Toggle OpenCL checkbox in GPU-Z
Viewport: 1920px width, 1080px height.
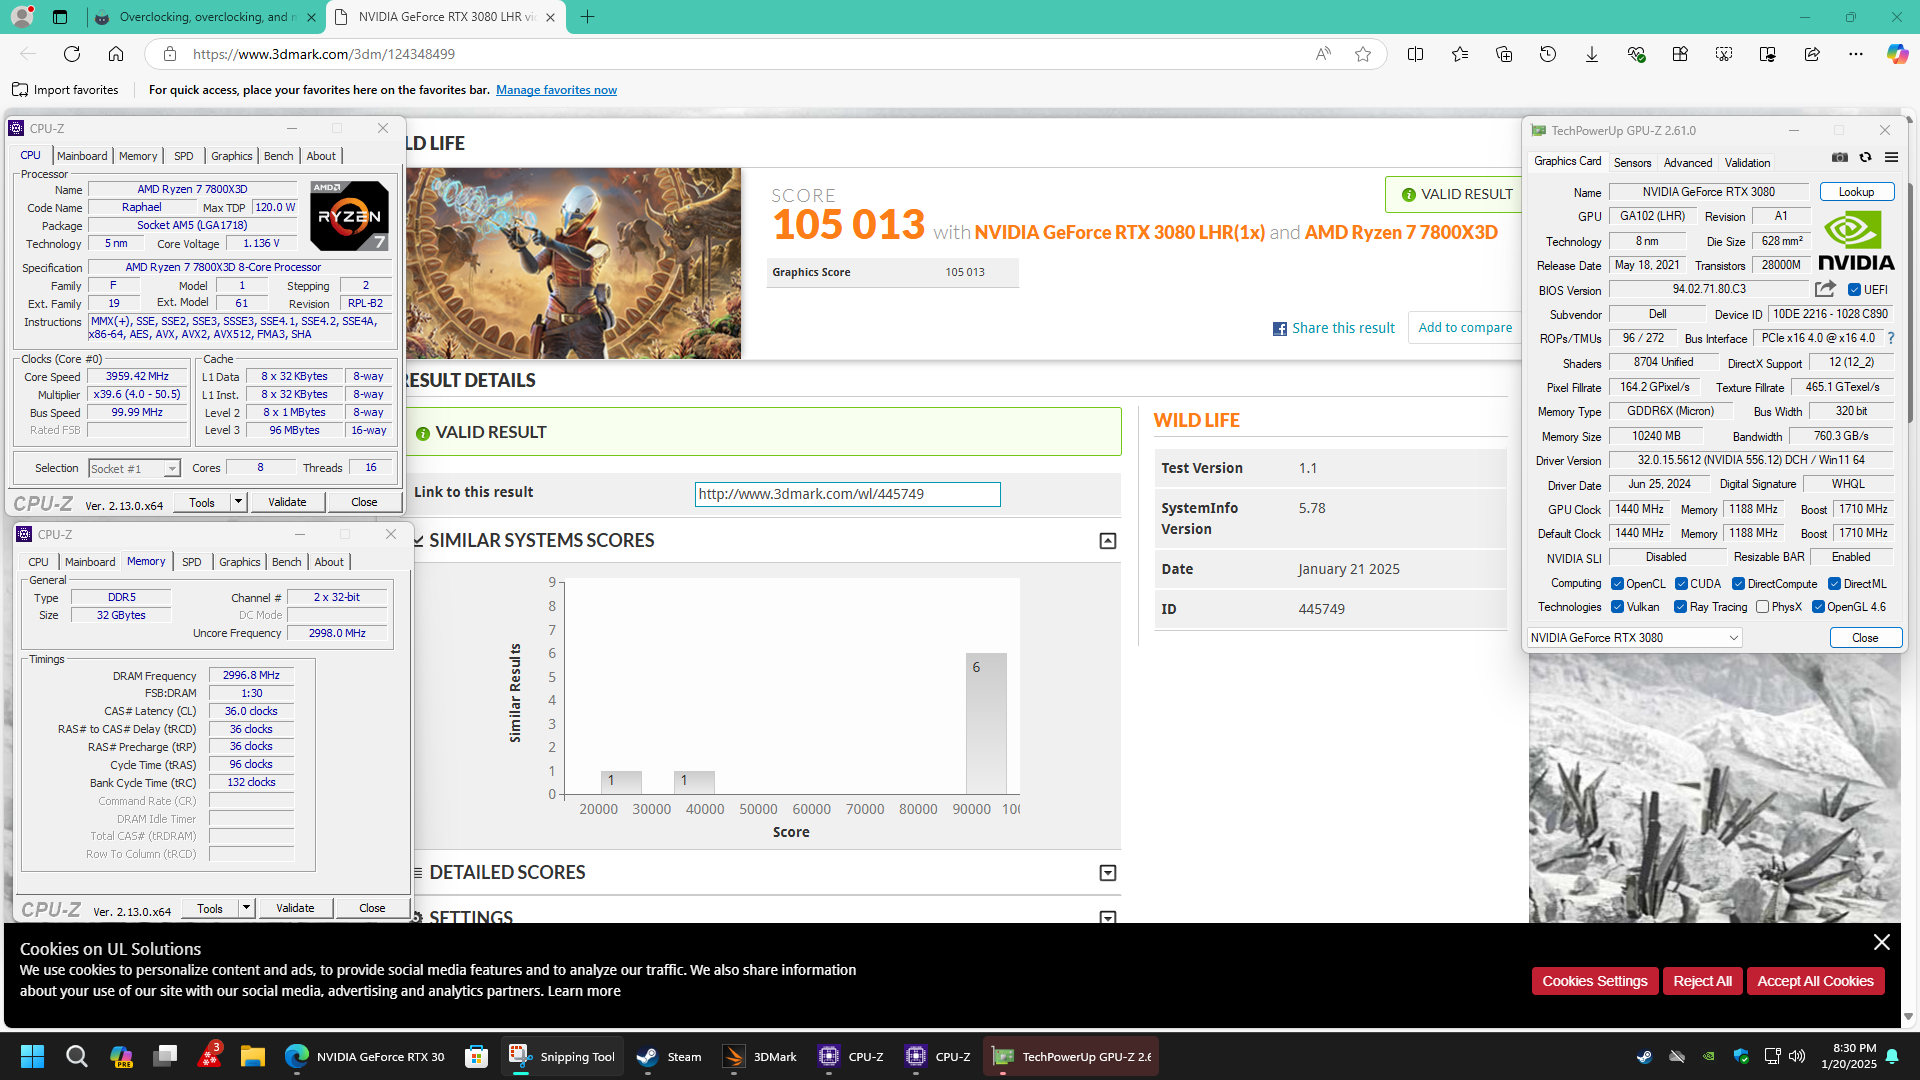(1617, 584)
